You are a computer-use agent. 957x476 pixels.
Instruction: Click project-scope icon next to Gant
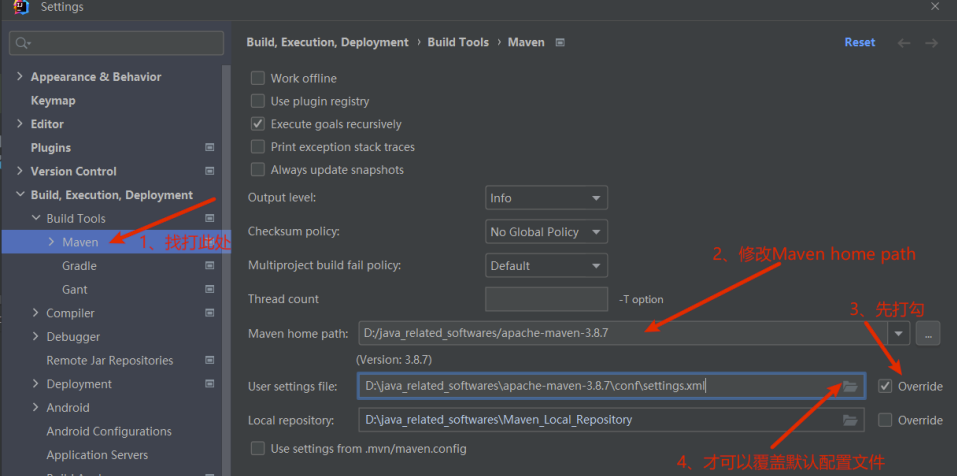(209, 289)
